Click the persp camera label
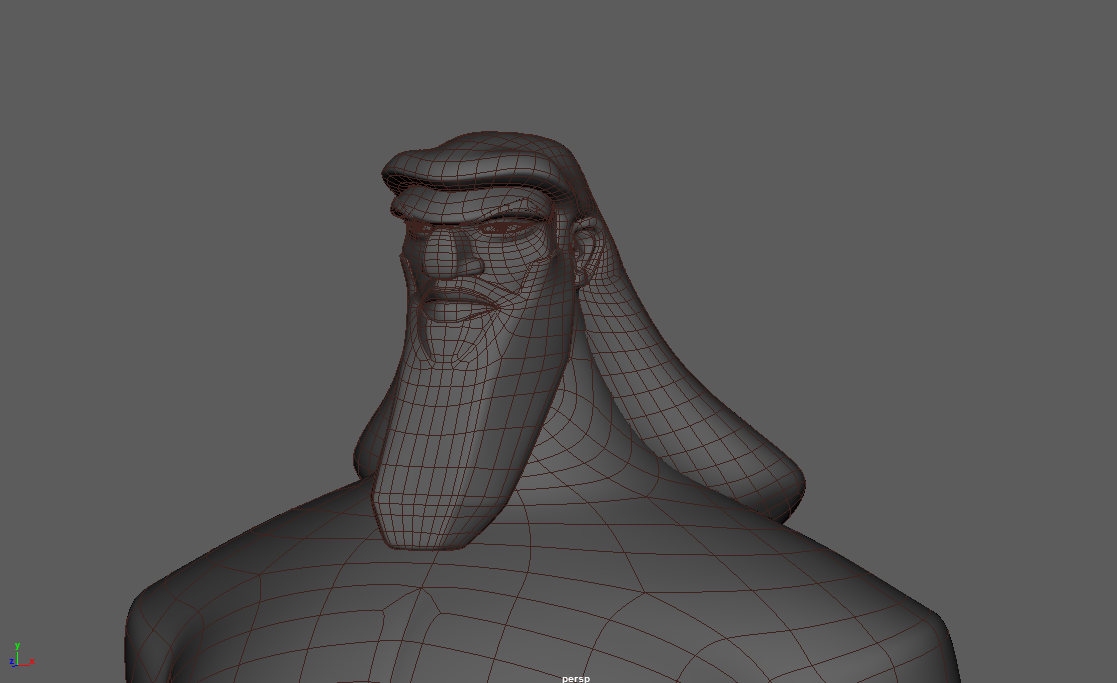 [575, 678]
